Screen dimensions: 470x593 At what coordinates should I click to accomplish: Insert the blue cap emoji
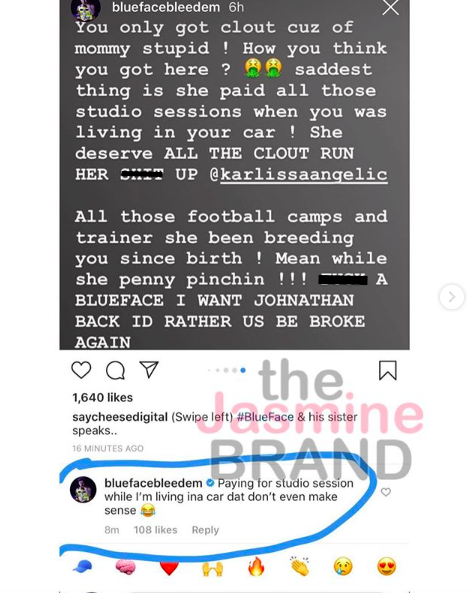(82, 567)
